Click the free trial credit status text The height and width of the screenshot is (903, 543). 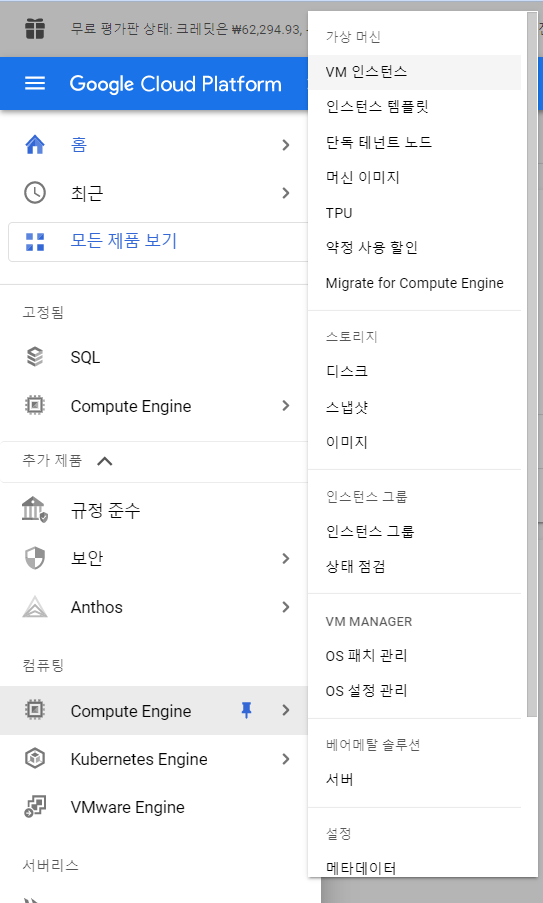click(x=189, y=29)
